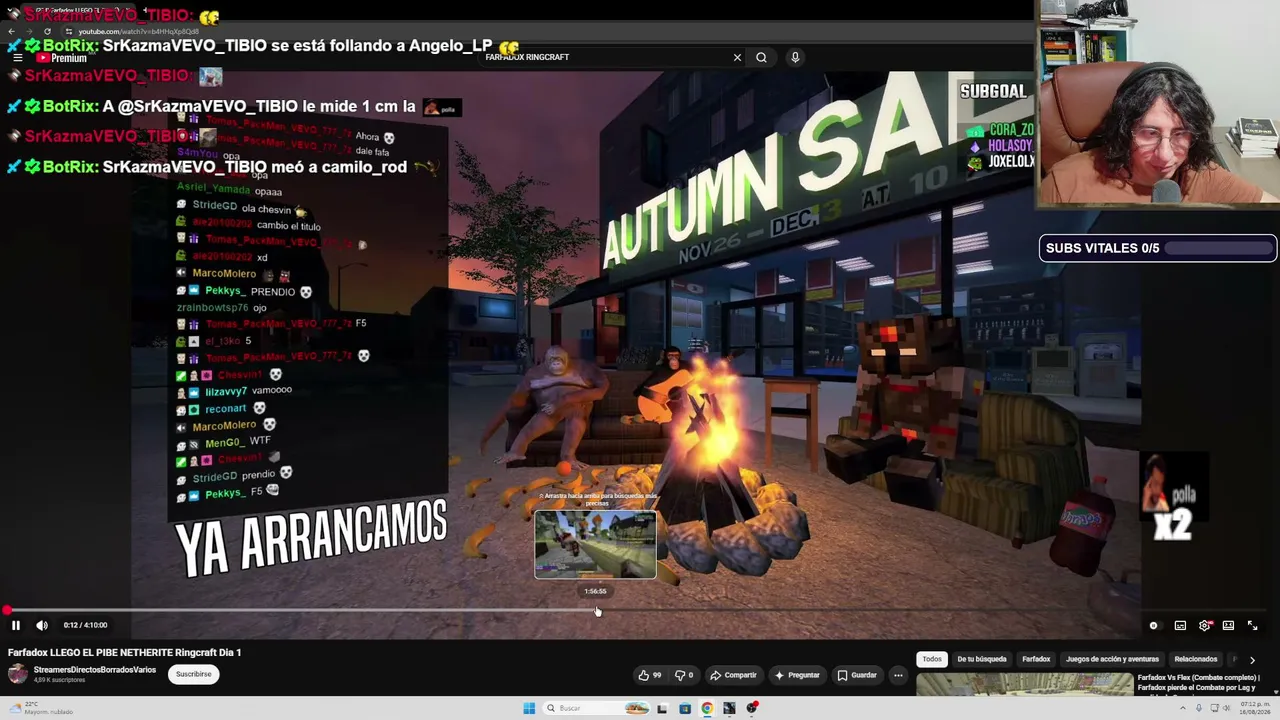Click the YouTube search magnifier button
Screen dimensions: 1280x720
point(761,57)
